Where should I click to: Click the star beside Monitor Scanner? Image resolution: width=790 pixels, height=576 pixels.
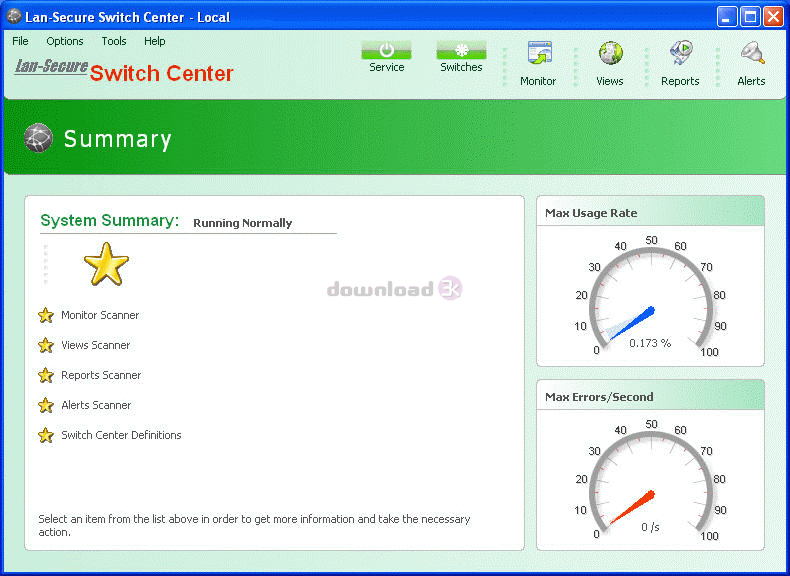click(x=46, y=315)
